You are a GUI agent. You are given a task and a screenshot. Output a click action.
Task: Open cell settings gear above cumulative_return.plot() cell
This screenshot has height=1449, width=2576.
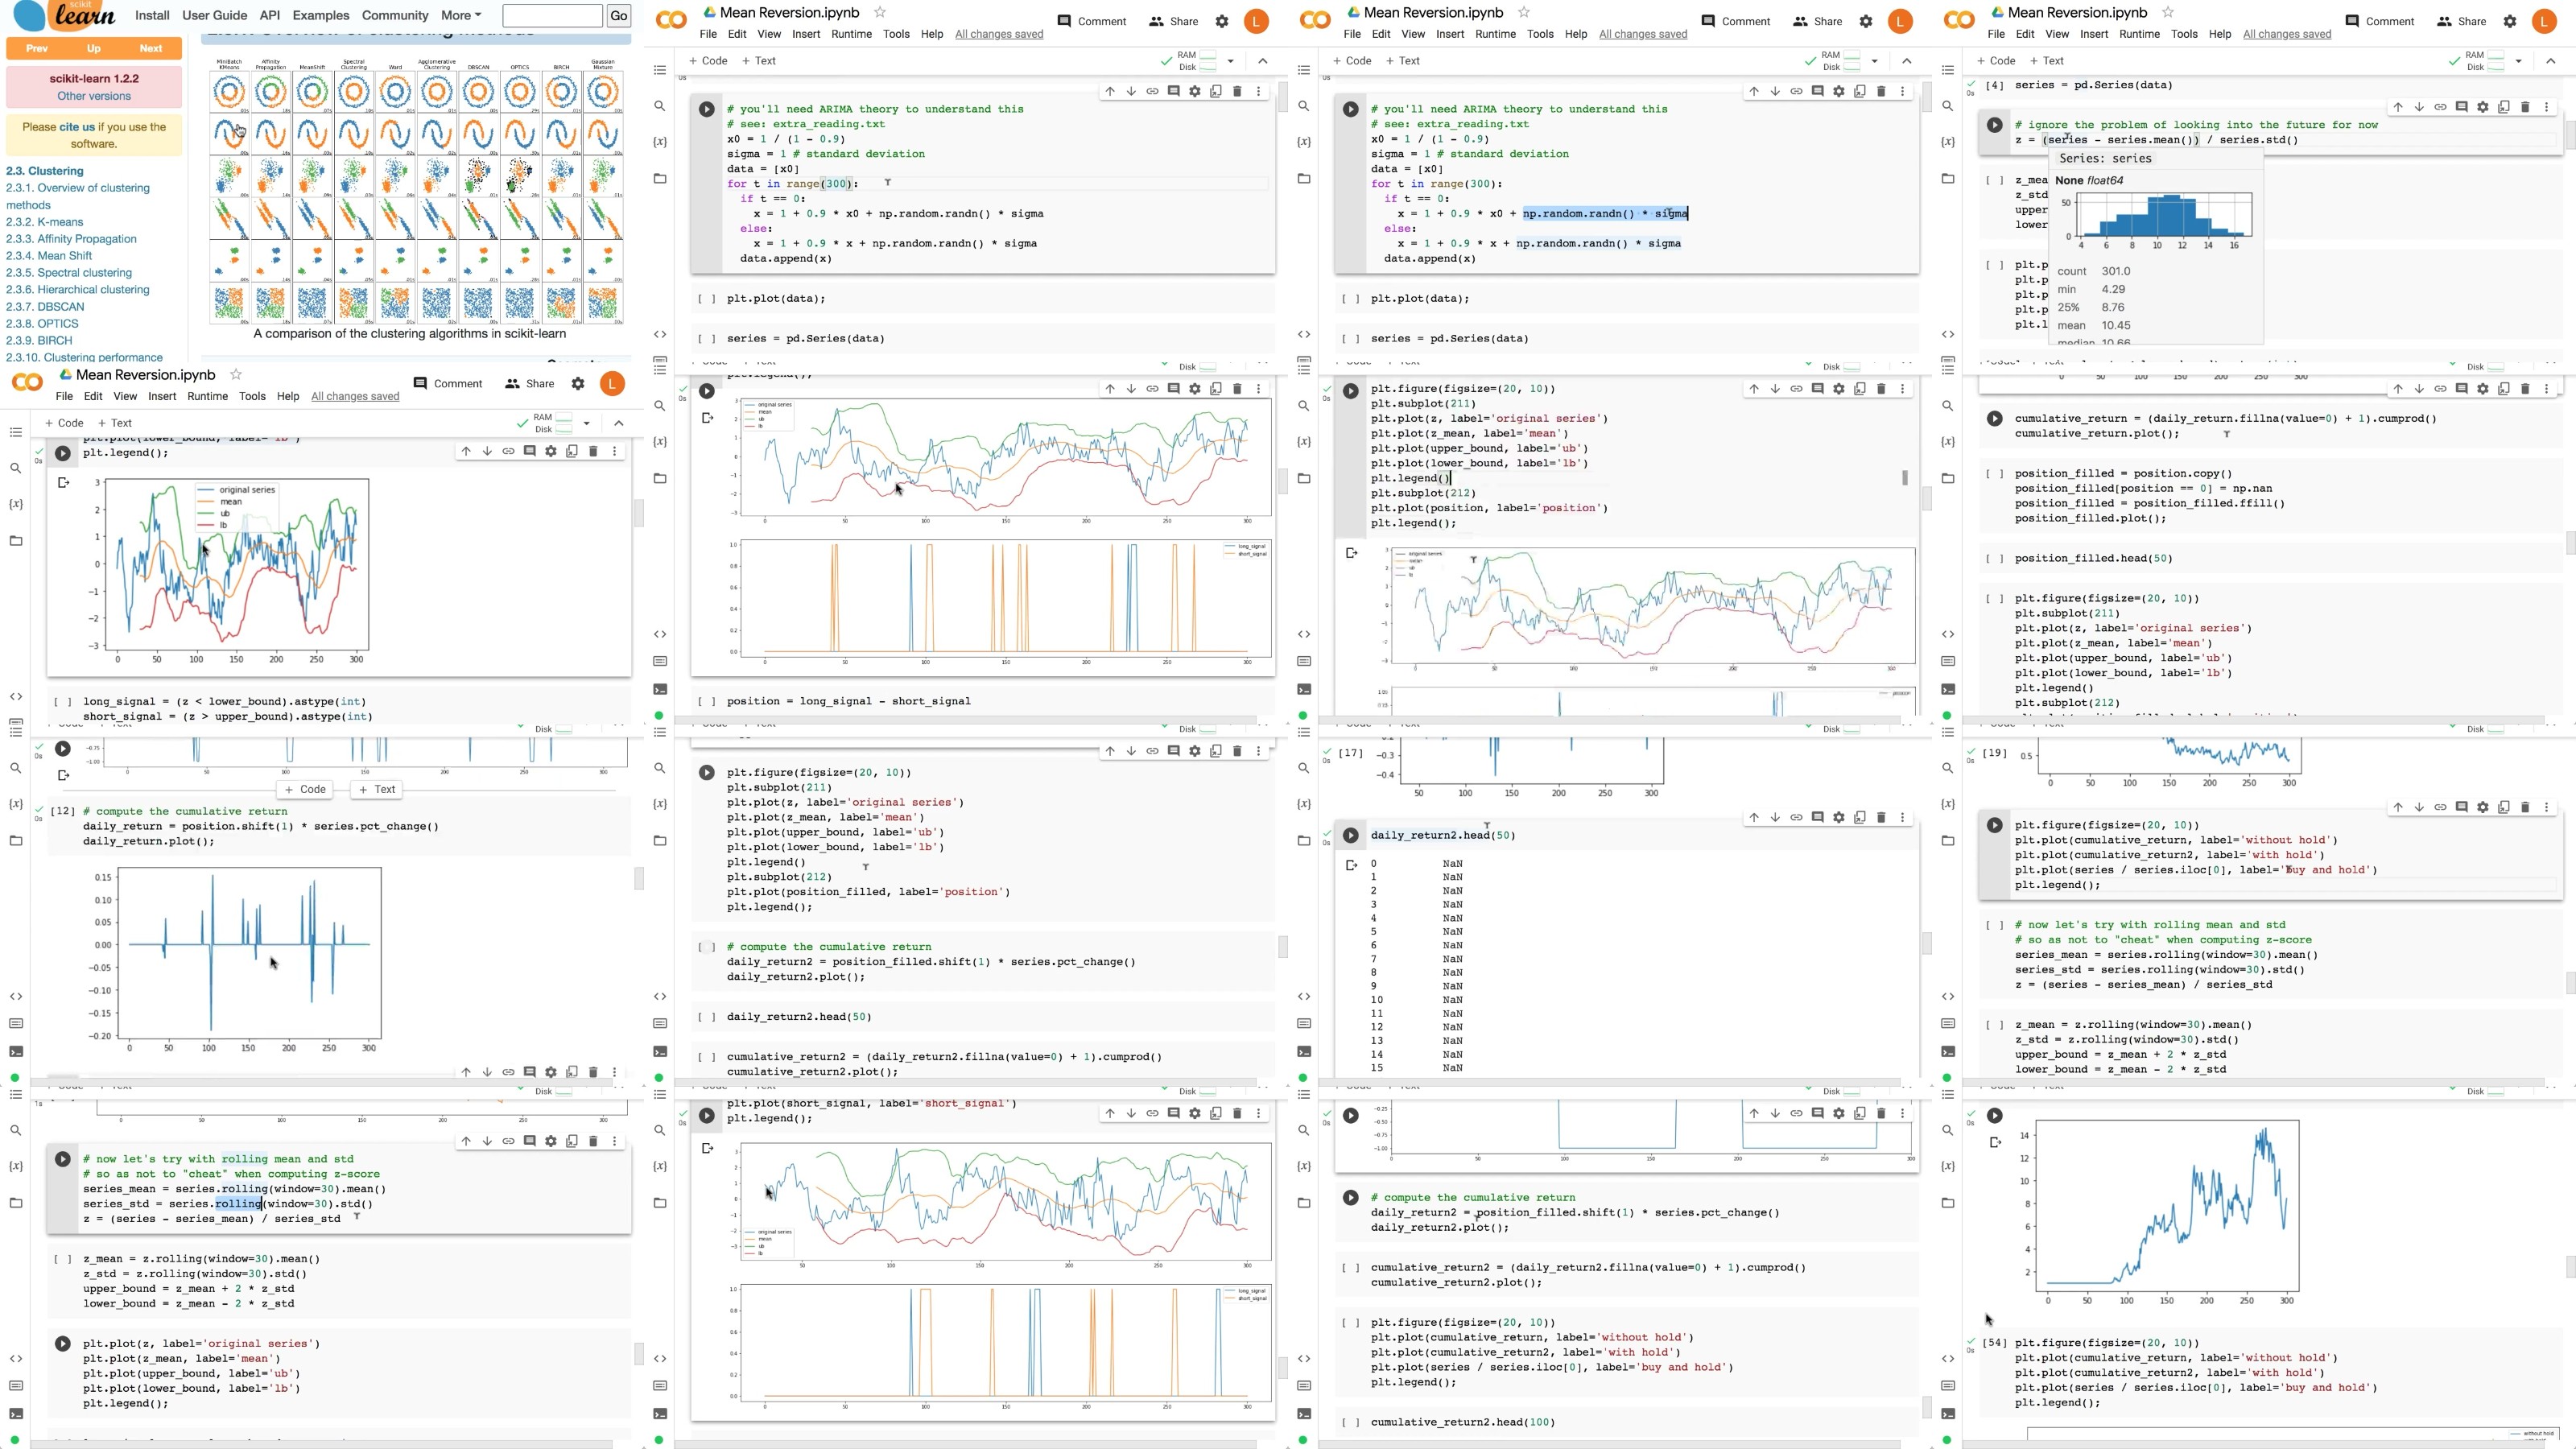coord(2482,389)
